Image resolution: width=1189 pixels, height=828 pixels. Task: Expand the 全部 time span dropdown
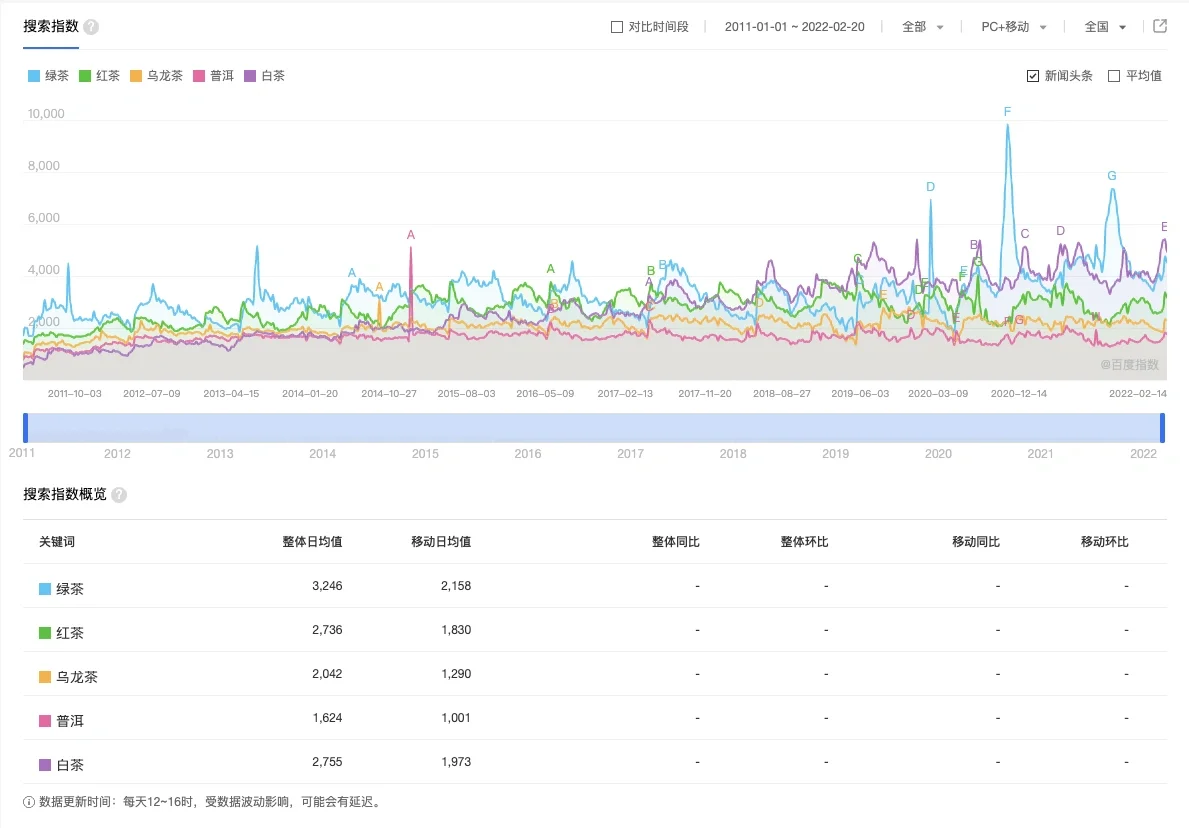[922, 27]
